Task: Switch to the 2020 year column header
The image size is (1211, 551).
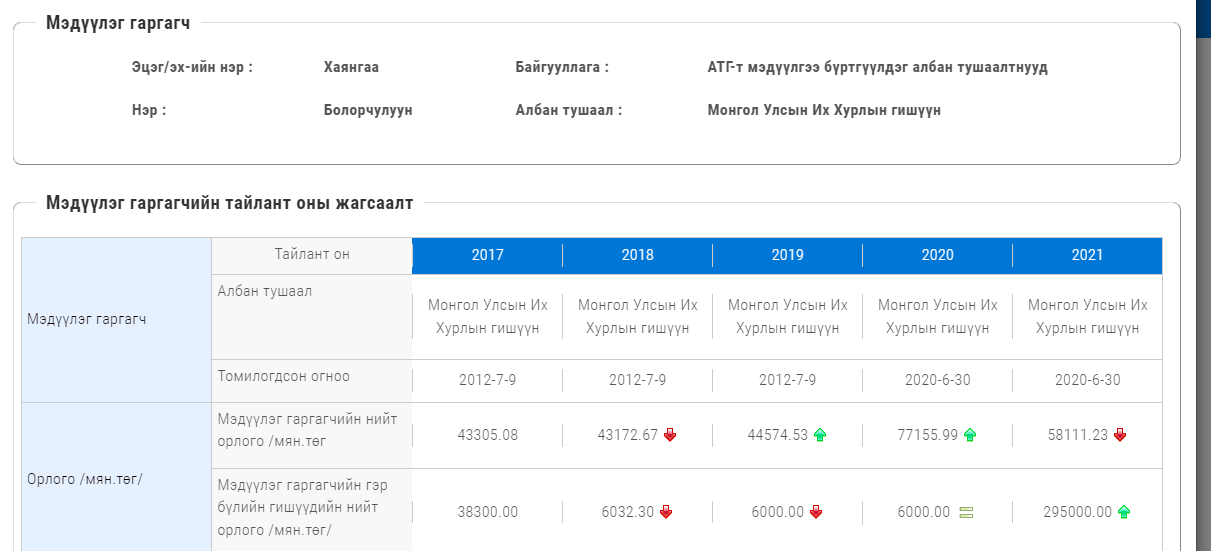Action: pos(937,255)
